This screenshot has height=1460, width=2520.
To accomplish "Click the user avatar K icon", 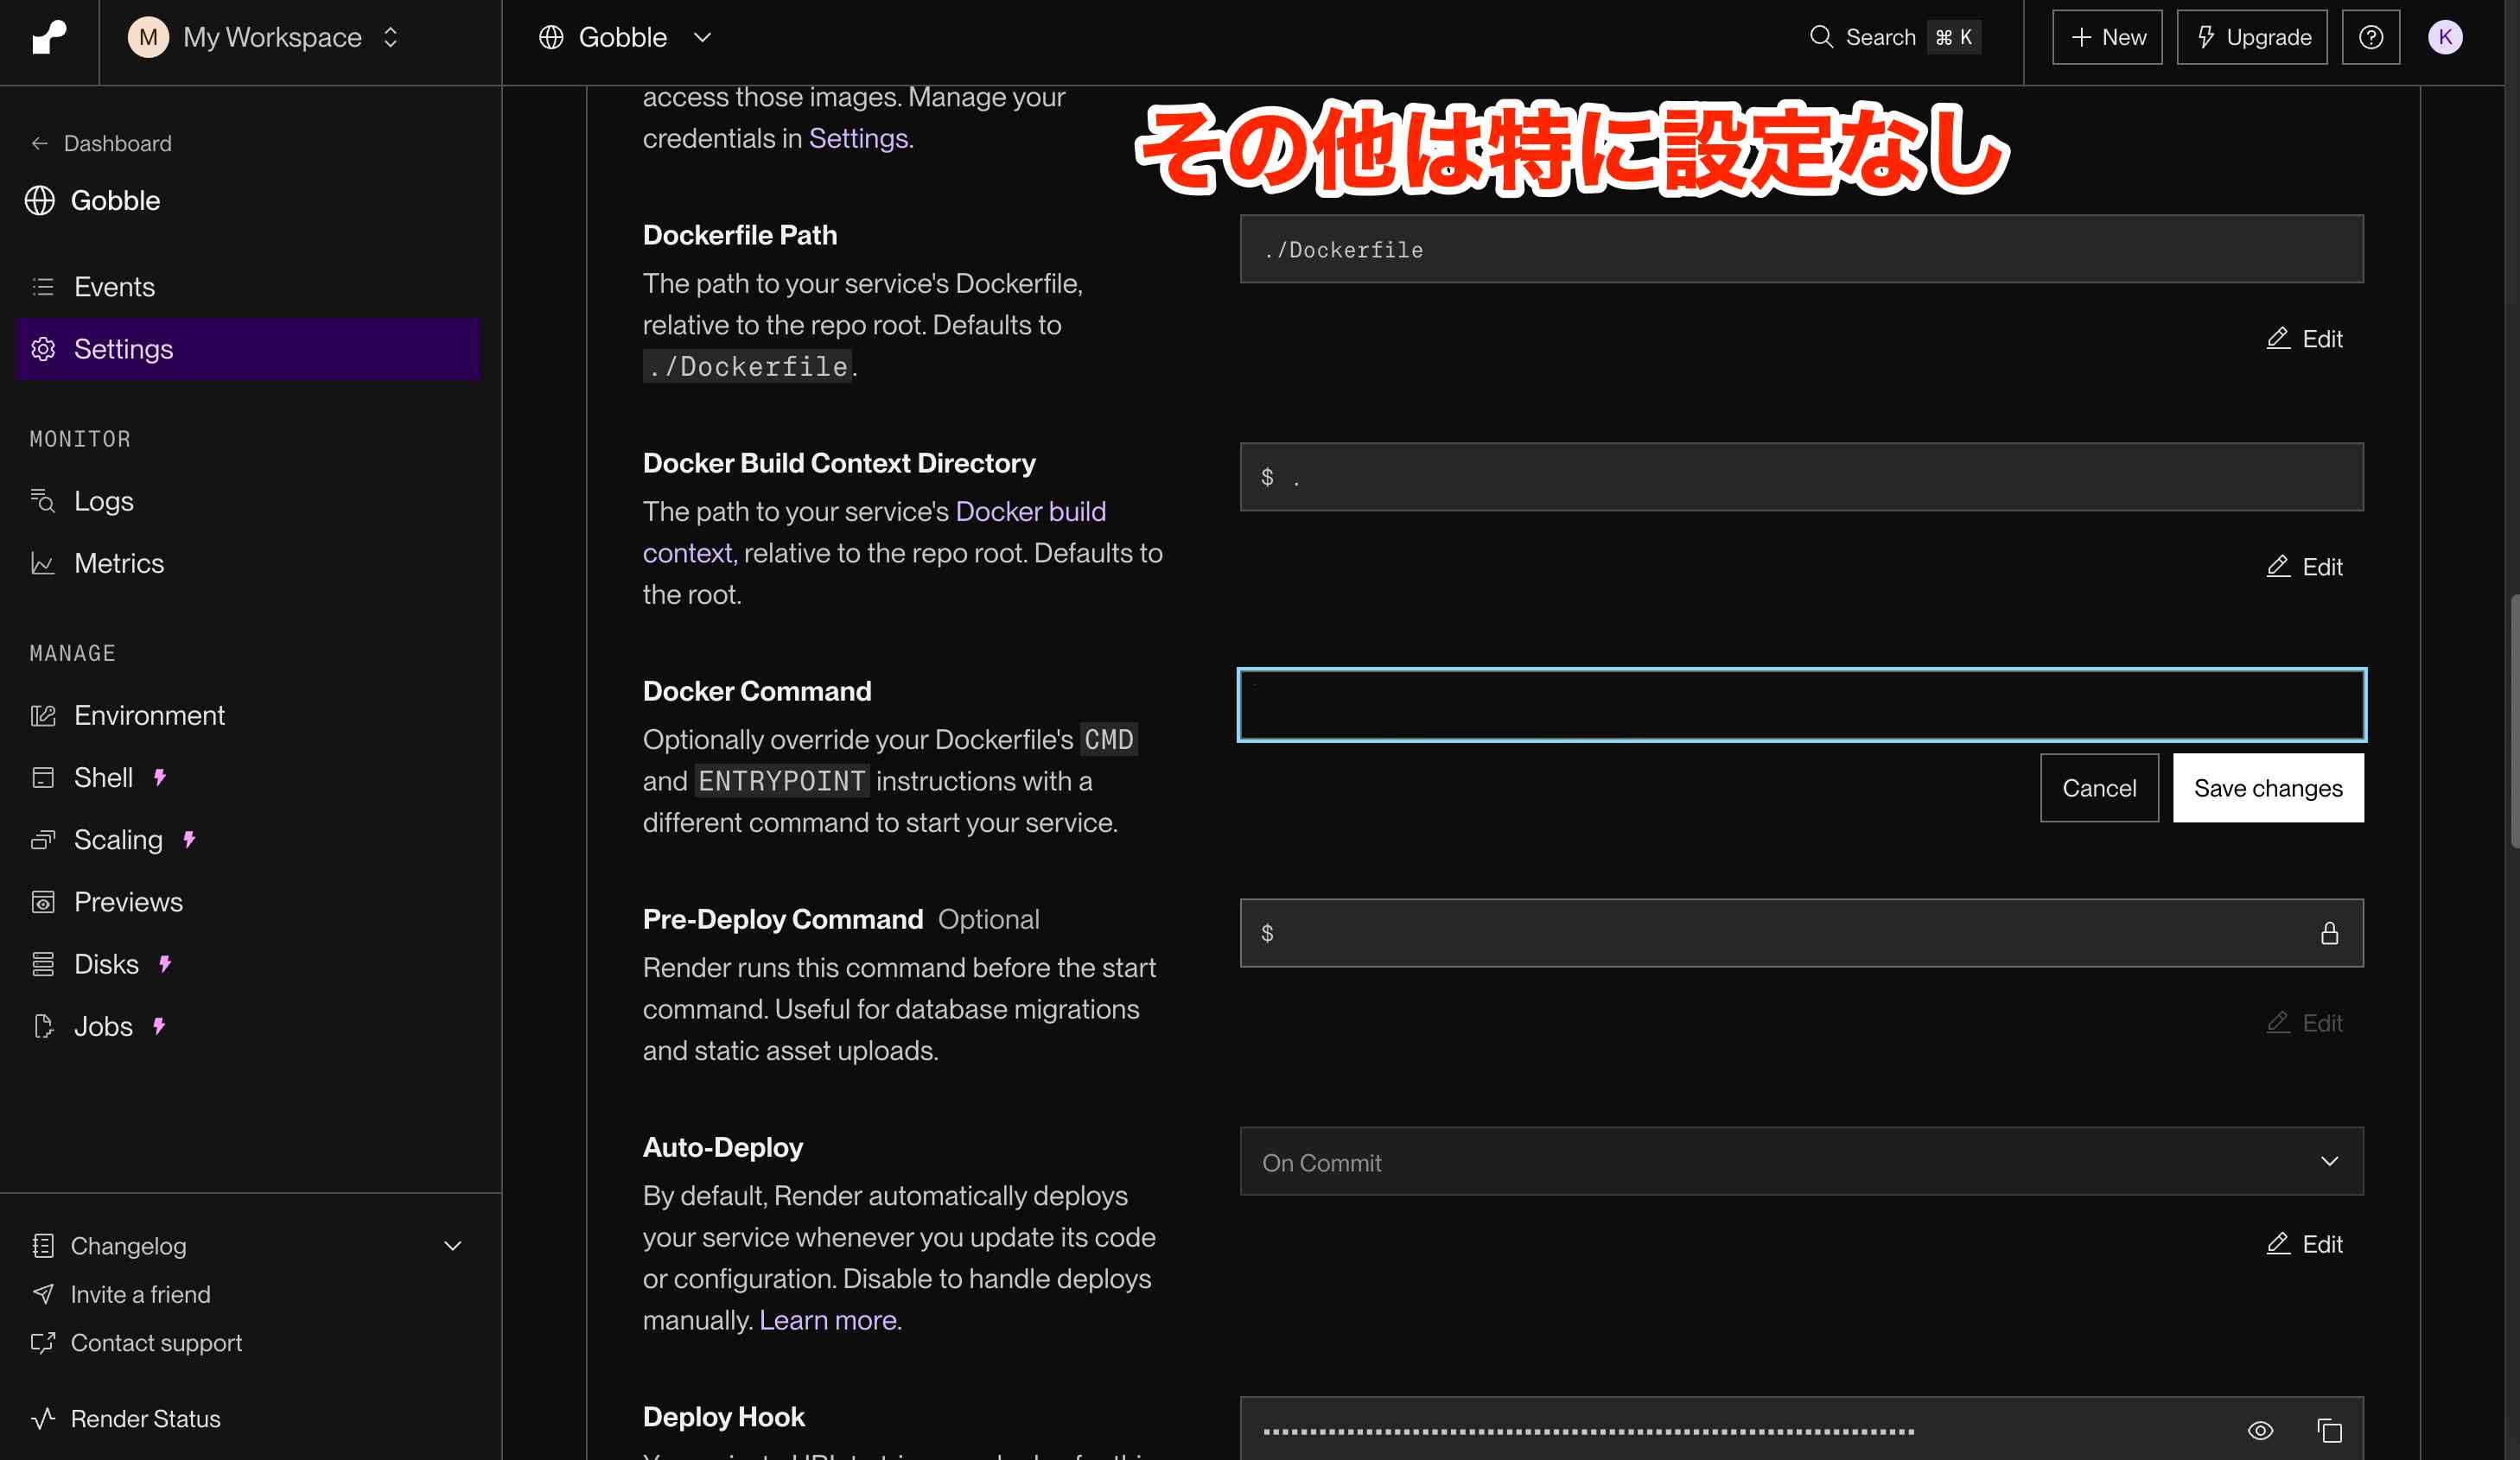I will click(2444, 38).
